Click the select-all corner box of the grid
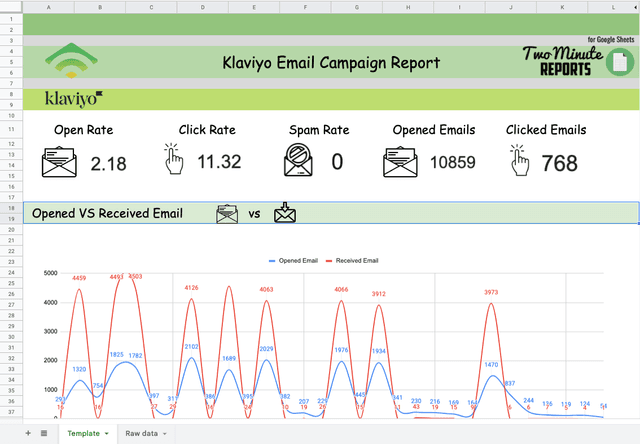The image size is (640, 444). [x=11, y=7]
